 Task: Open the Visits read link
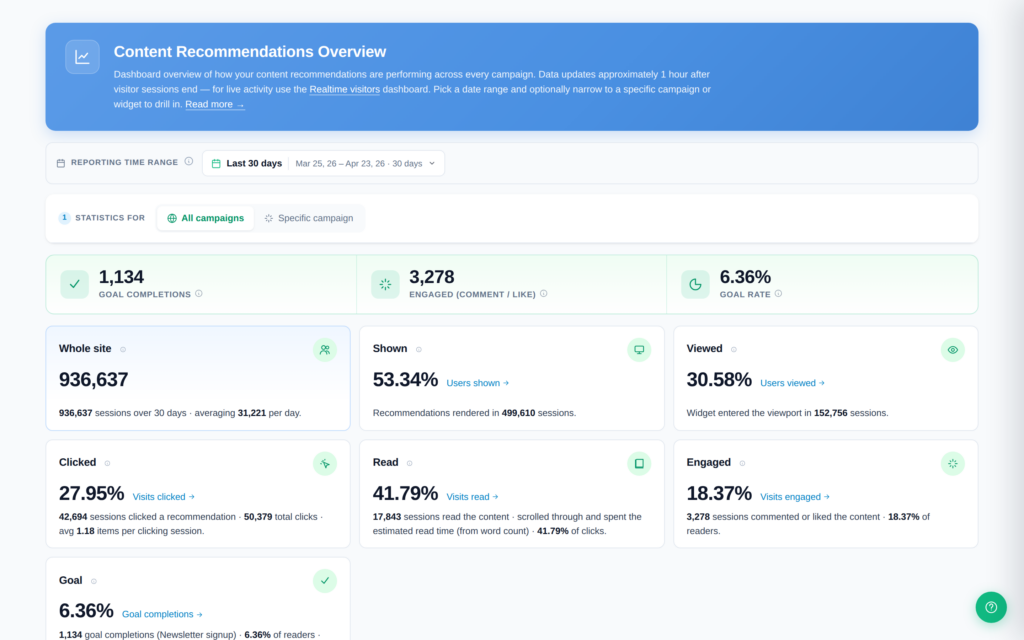point(472,496)
